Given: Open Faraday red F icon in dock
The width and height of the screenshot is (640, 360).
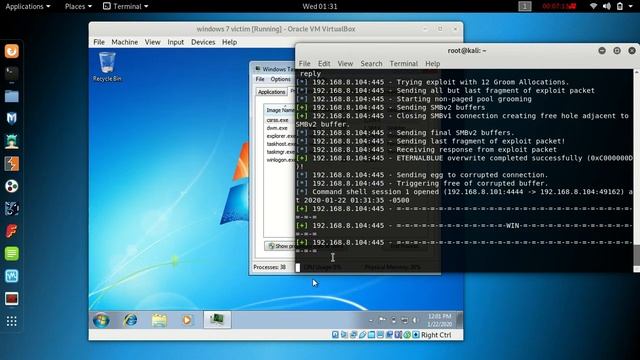Looking at the screenshot, I should (x=11, y=231).
